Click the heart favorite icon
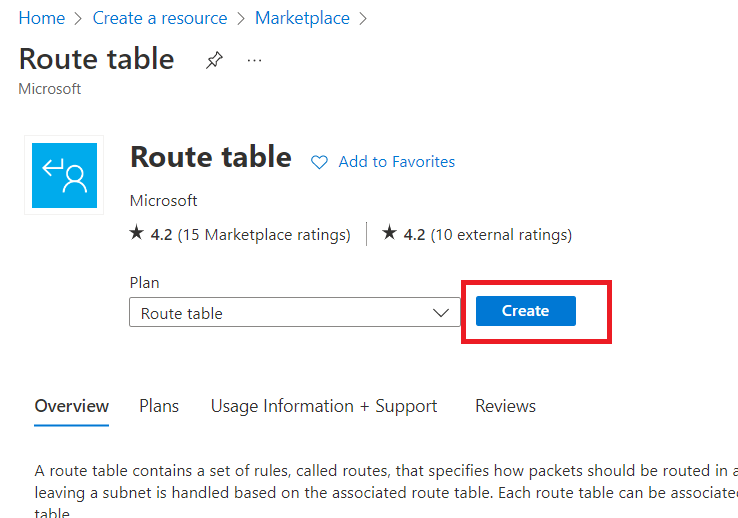 pos(320,162)
